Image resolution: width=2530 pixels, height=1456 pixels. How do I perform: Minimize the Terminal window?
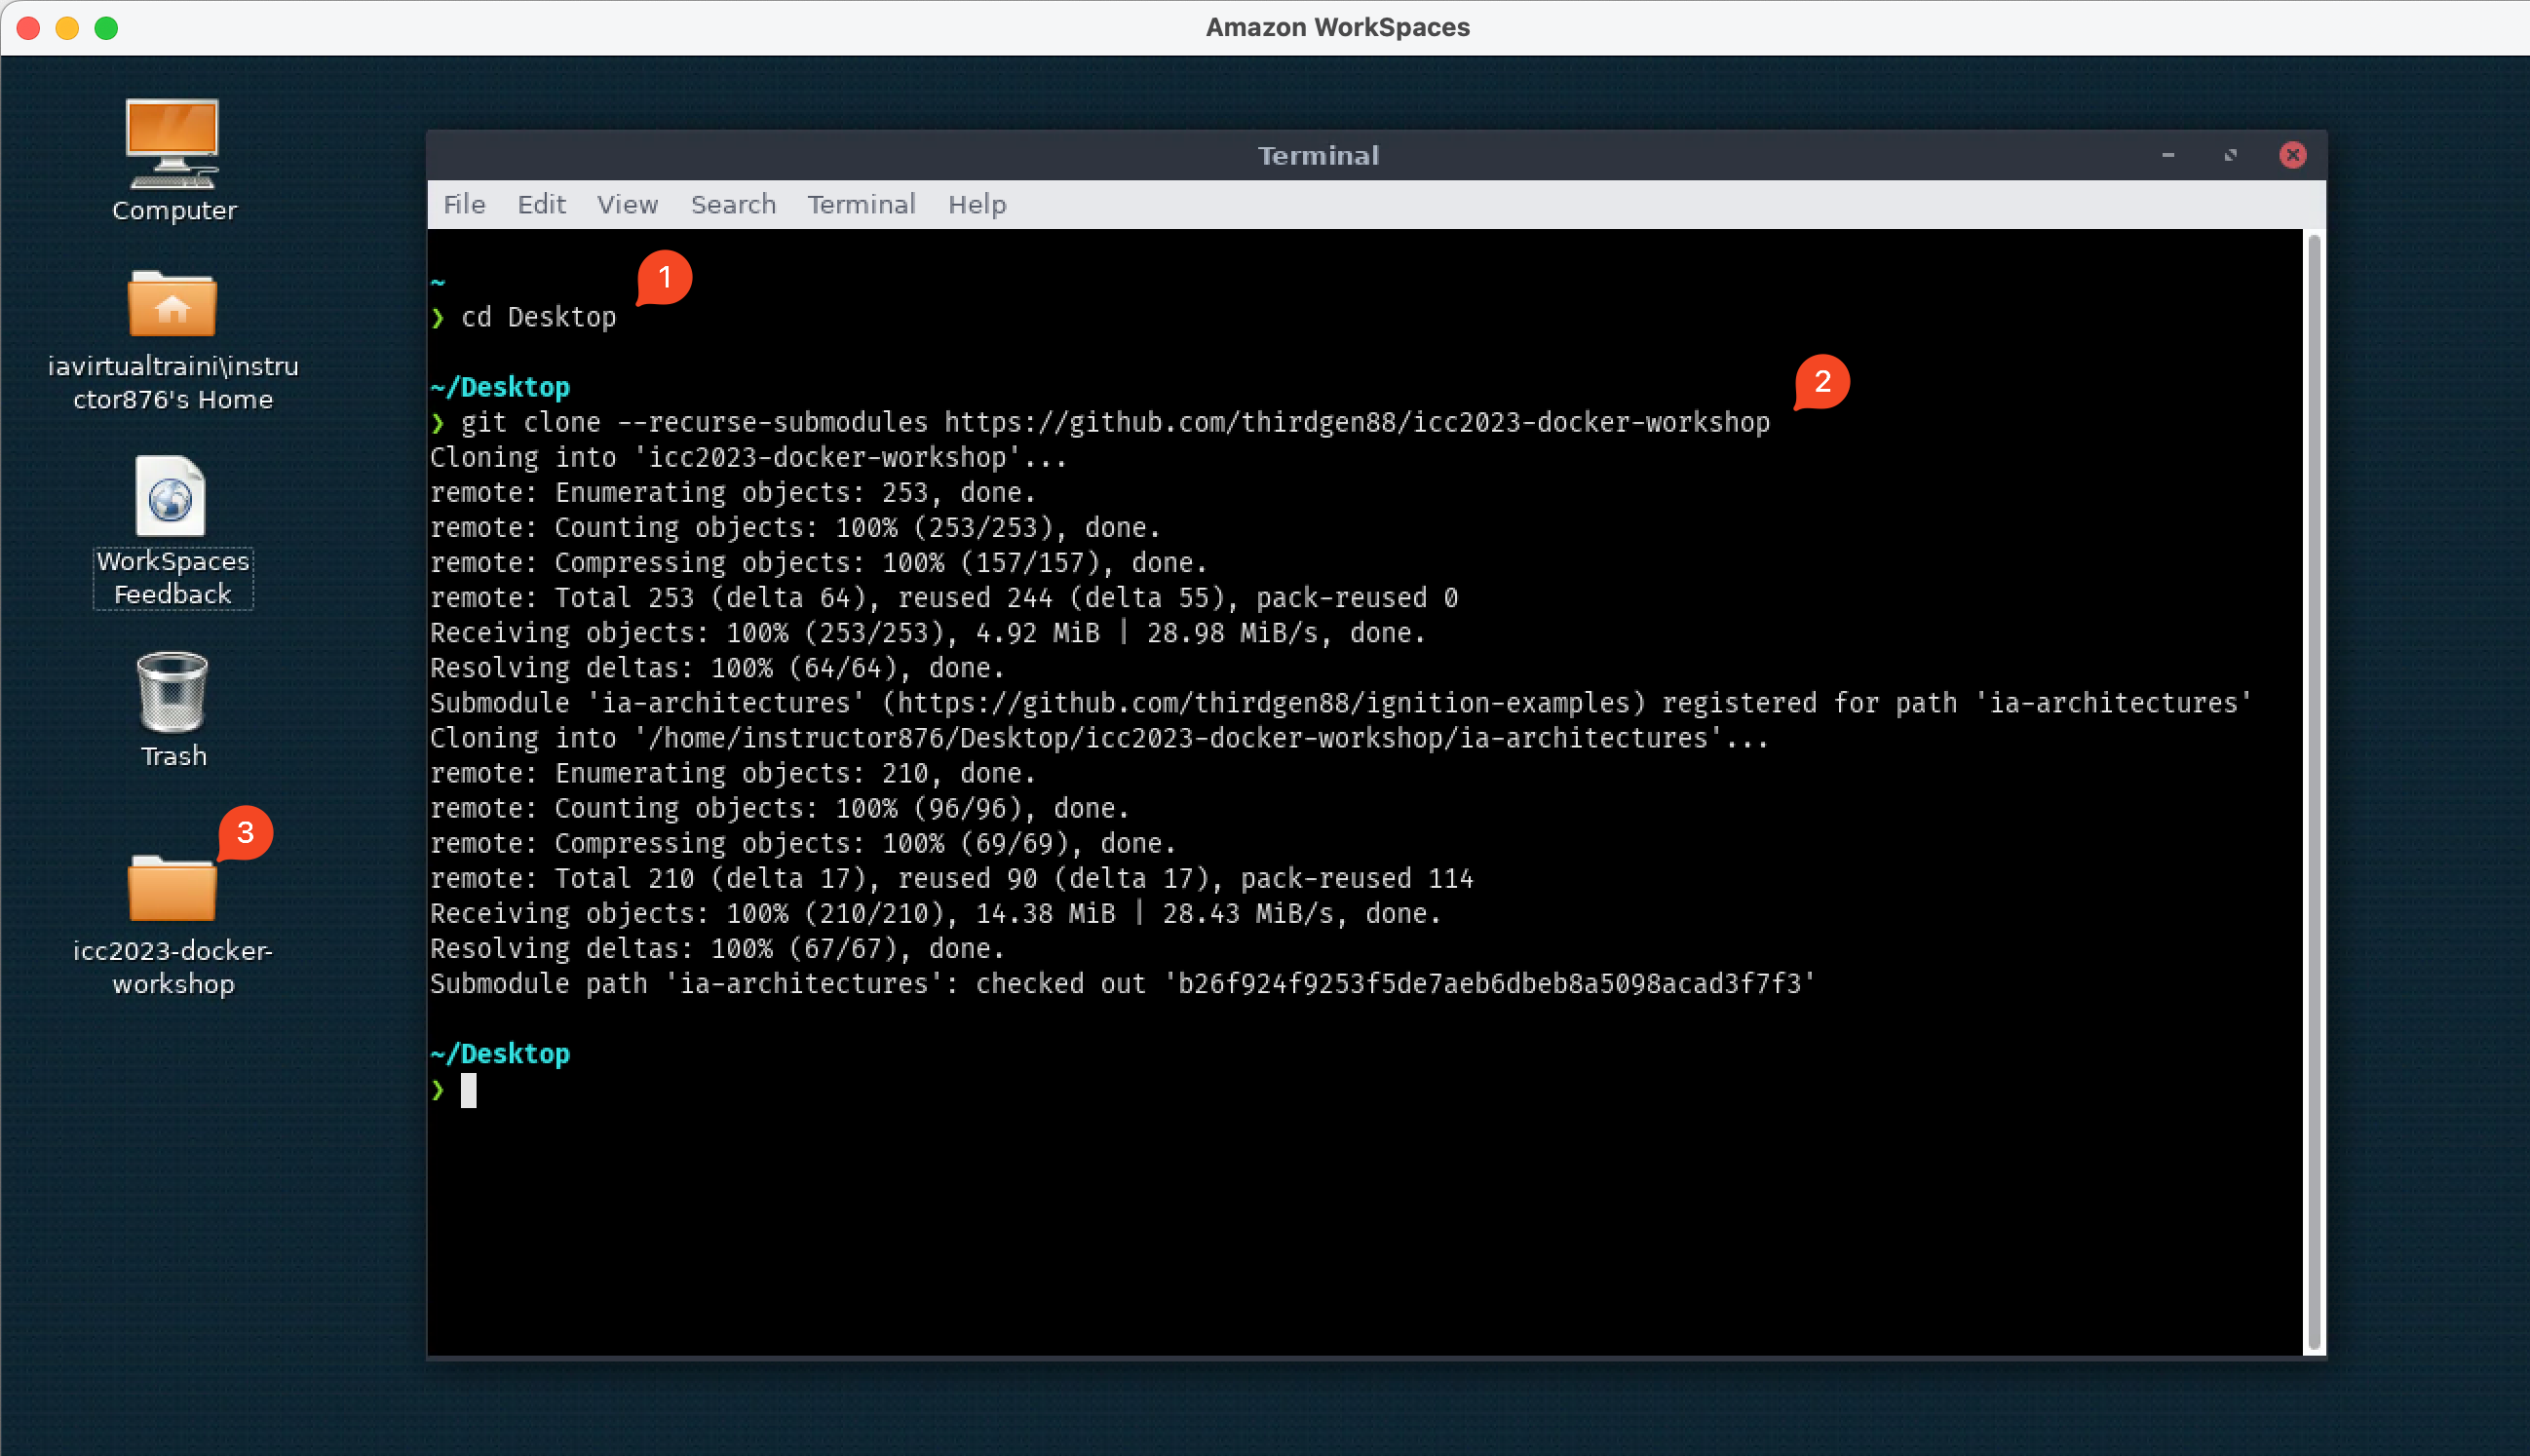2168,155
